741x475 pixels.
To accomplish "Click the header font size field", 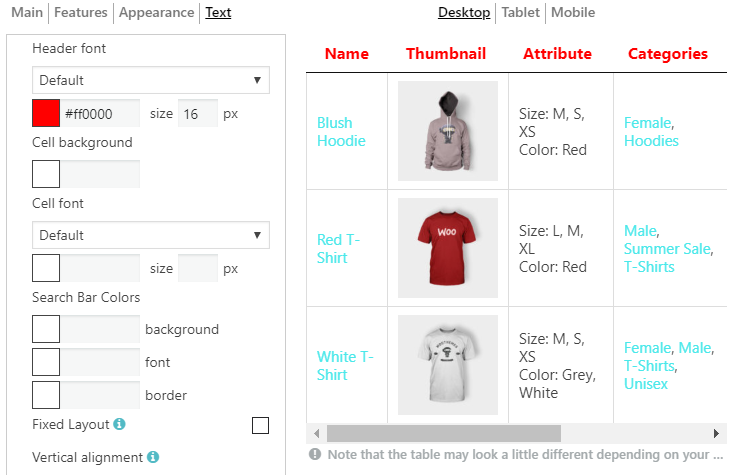I will (x=198, y=113).
